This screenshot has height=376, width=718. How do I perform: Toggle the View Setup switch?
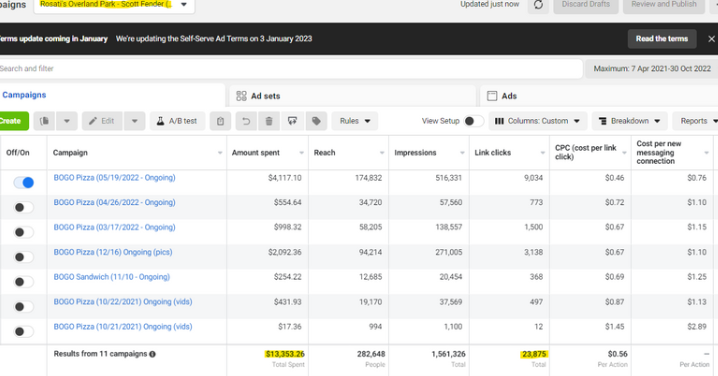click(473, 121)
